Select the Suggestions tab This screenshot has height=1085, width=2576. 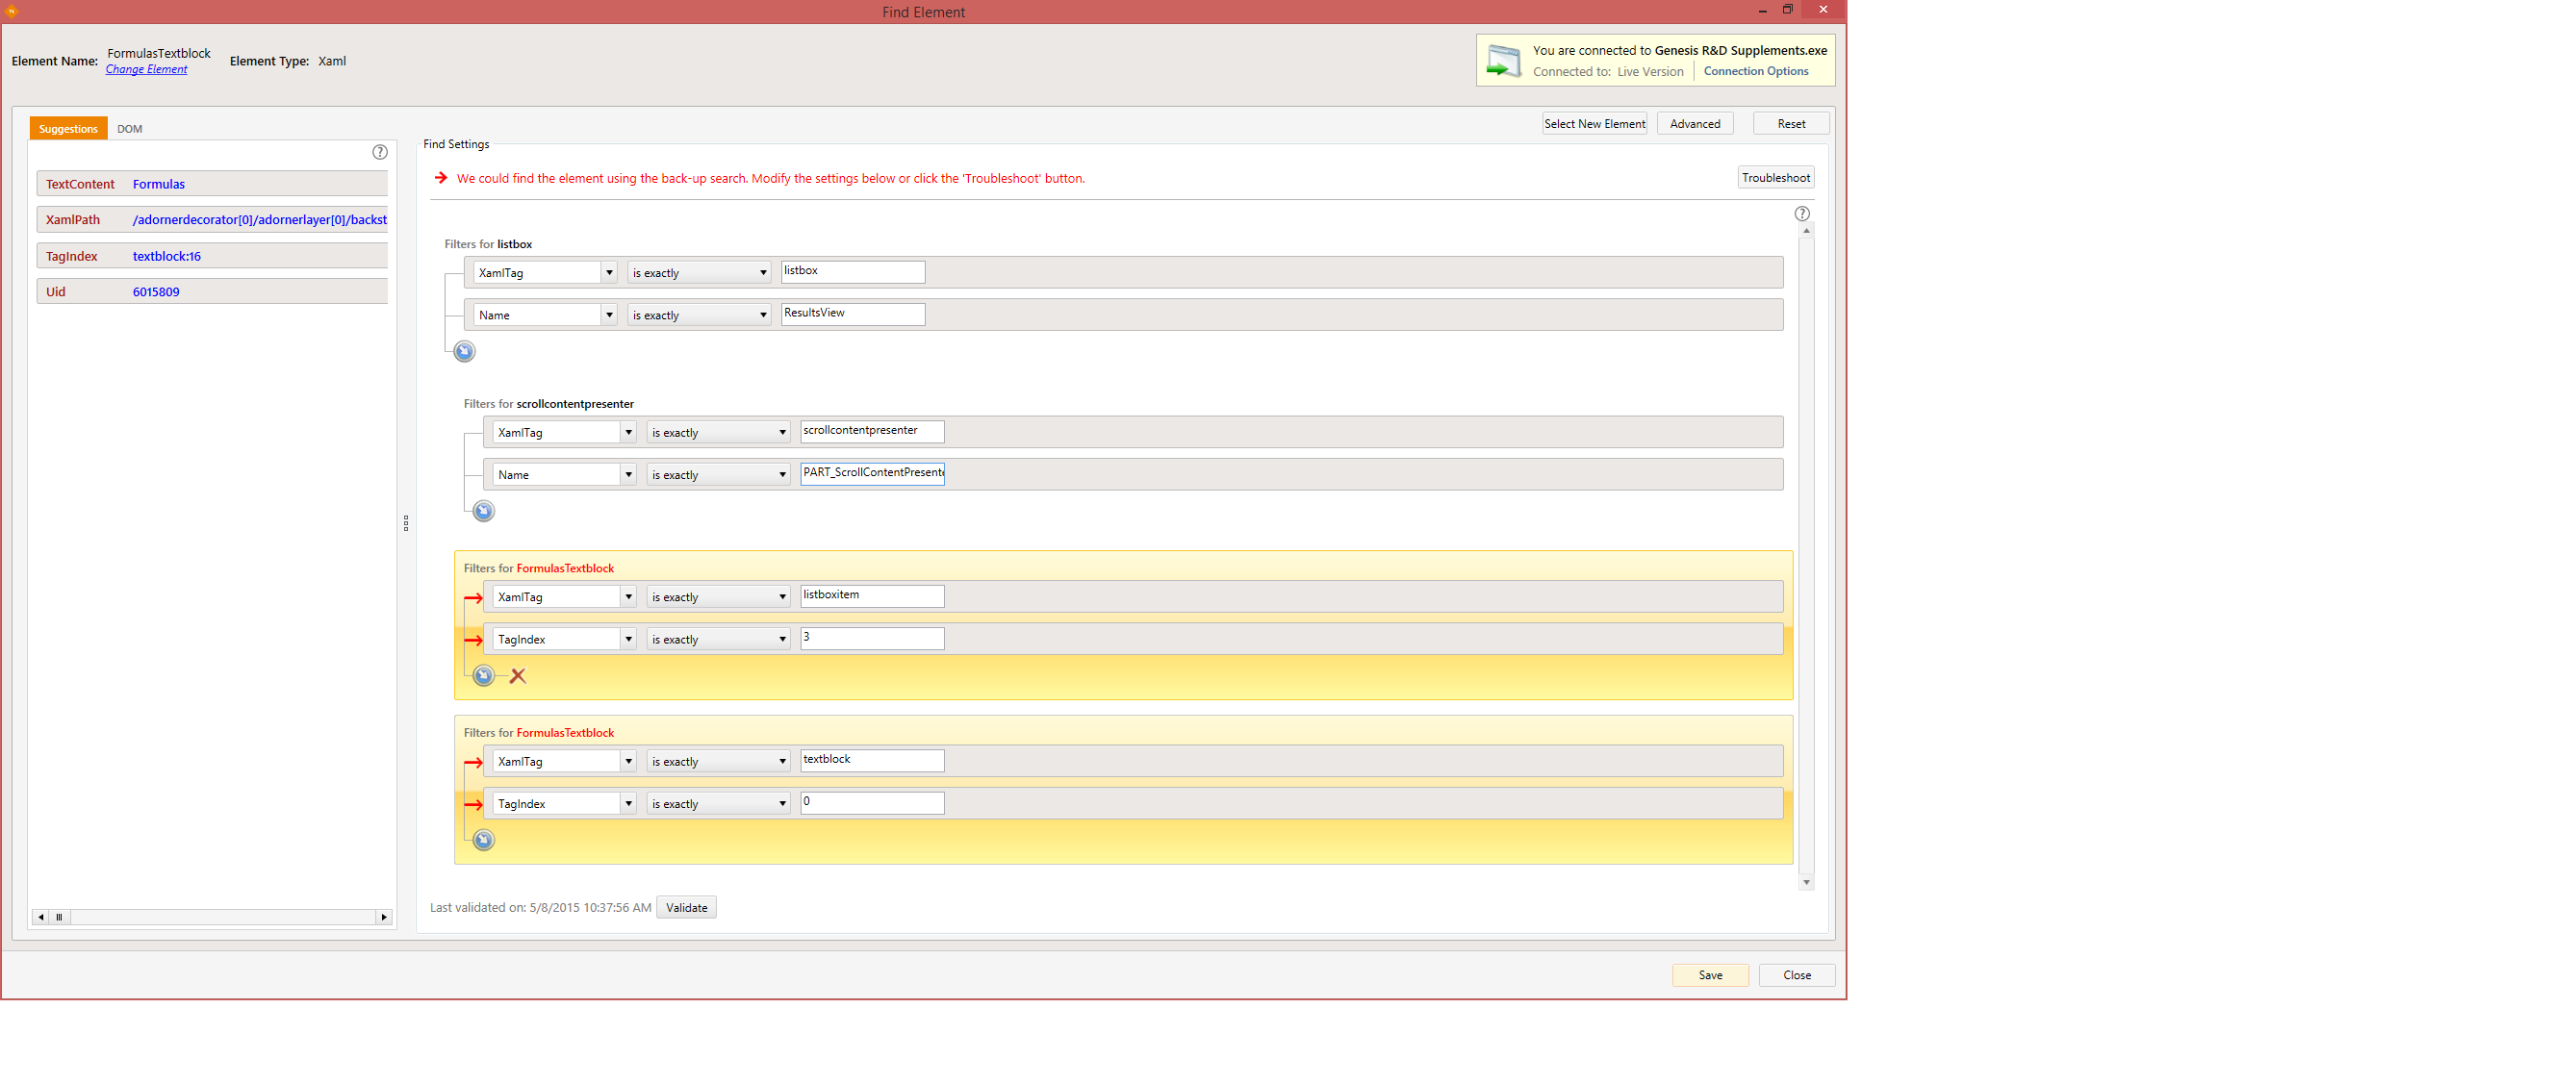pyautogui.click(x=68, y=128)
